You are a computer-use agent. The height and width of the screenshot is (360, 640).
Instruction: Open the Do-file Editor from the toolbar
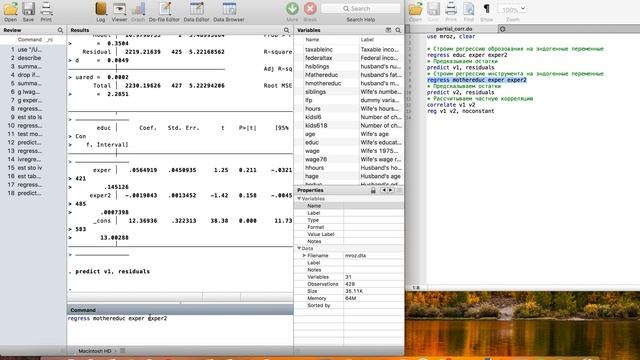[164, 9]
